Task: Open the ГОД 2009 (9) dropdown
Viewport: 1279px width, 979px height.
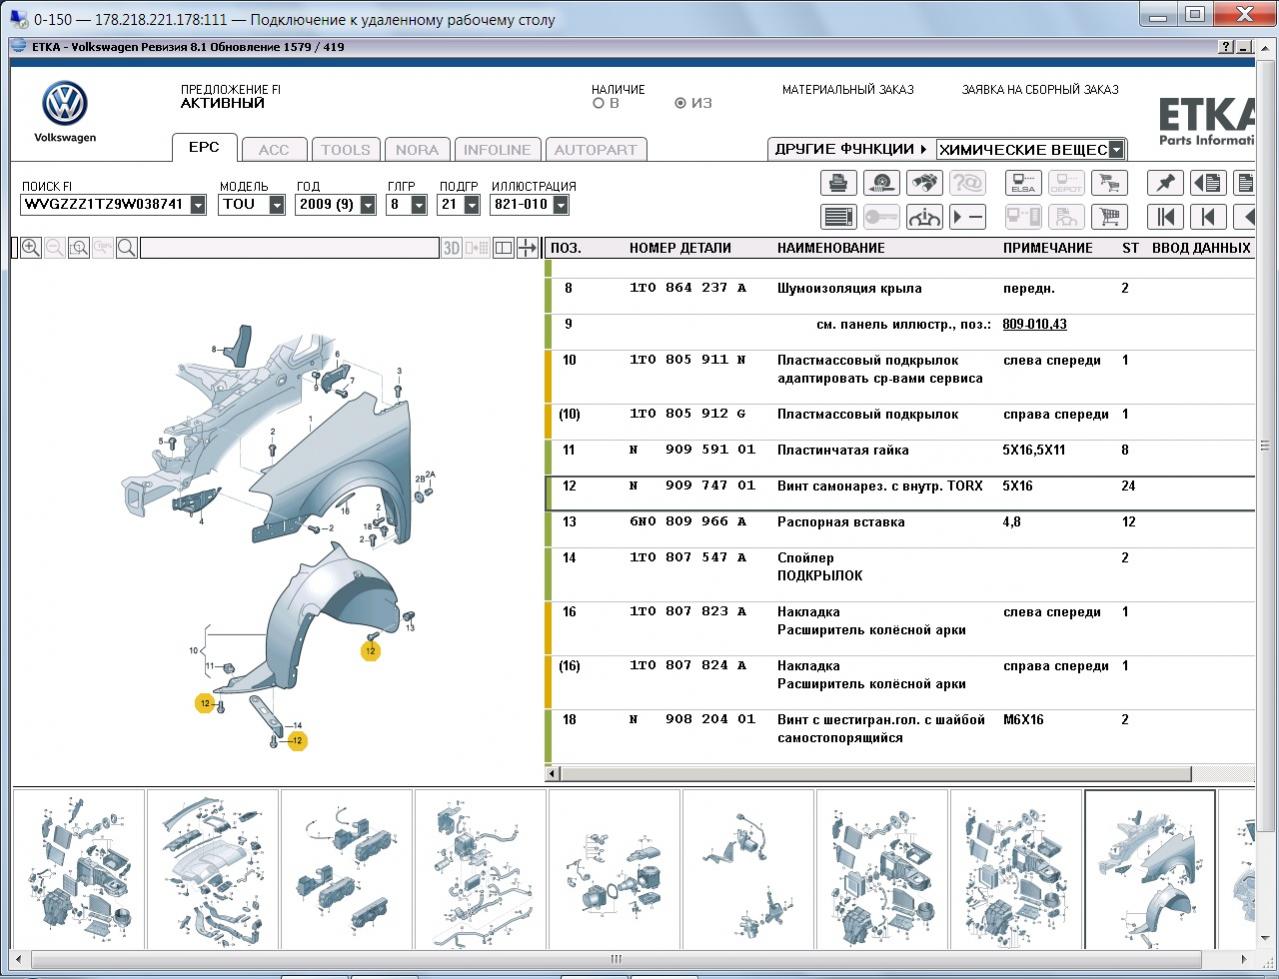Action: point(368,205)
